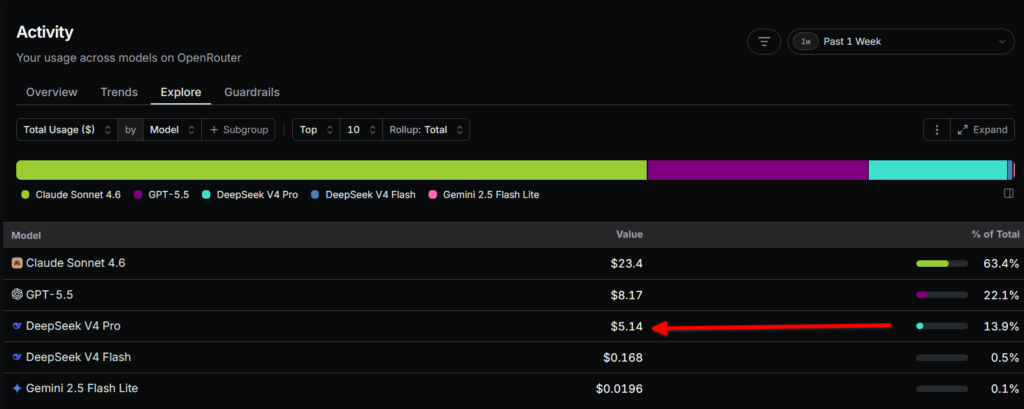This screenshot has width=1024, height=409.
Task: Click the 0.1% progress bar
Action: 942,389
